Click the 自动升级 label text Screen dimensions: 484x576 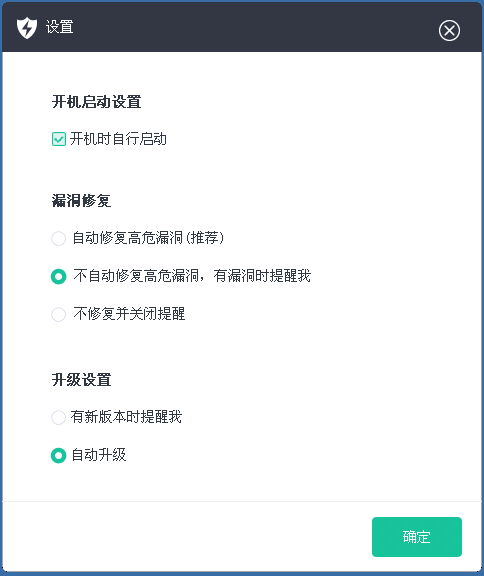pyautogui.click(x=99, y=455)
